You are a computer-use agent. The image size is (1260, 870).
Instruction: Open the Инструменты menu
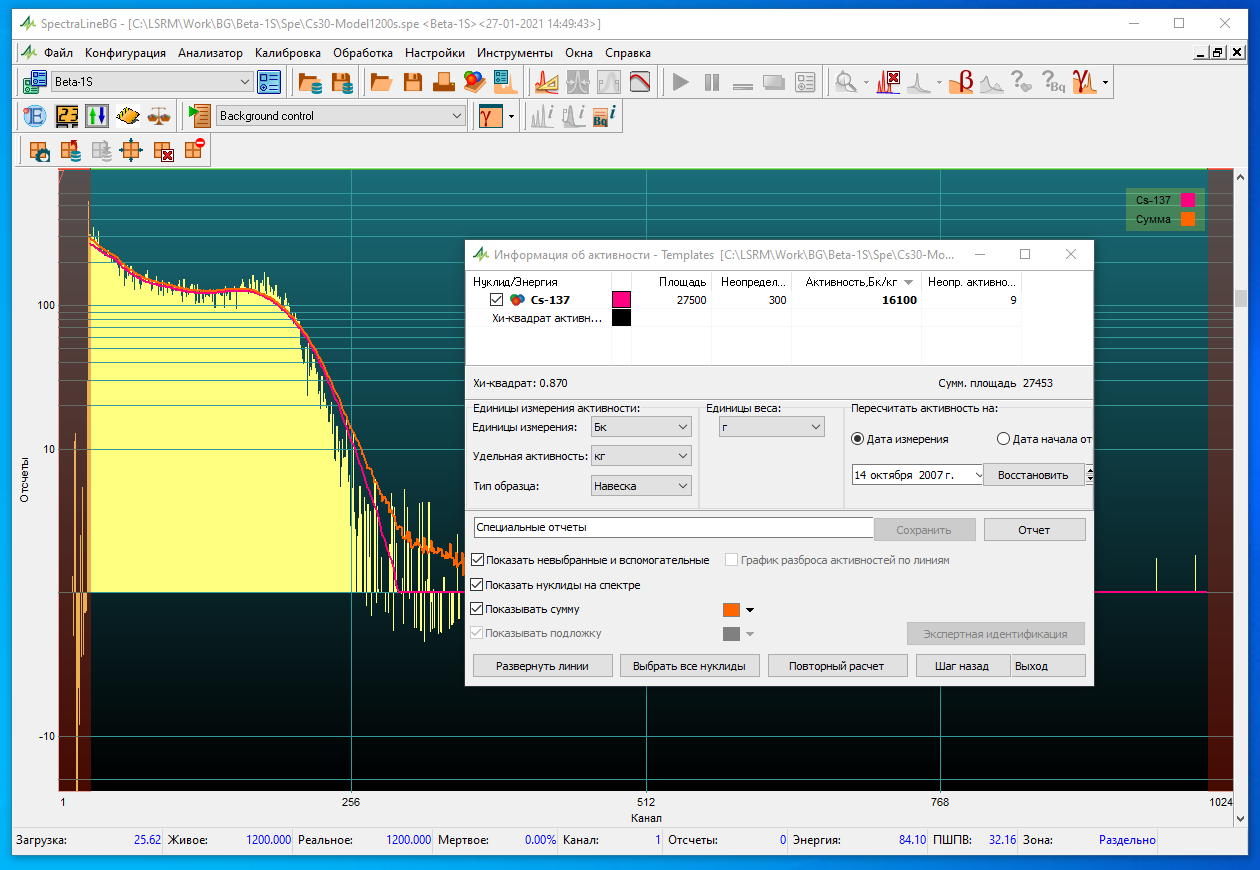click(514, 53)
